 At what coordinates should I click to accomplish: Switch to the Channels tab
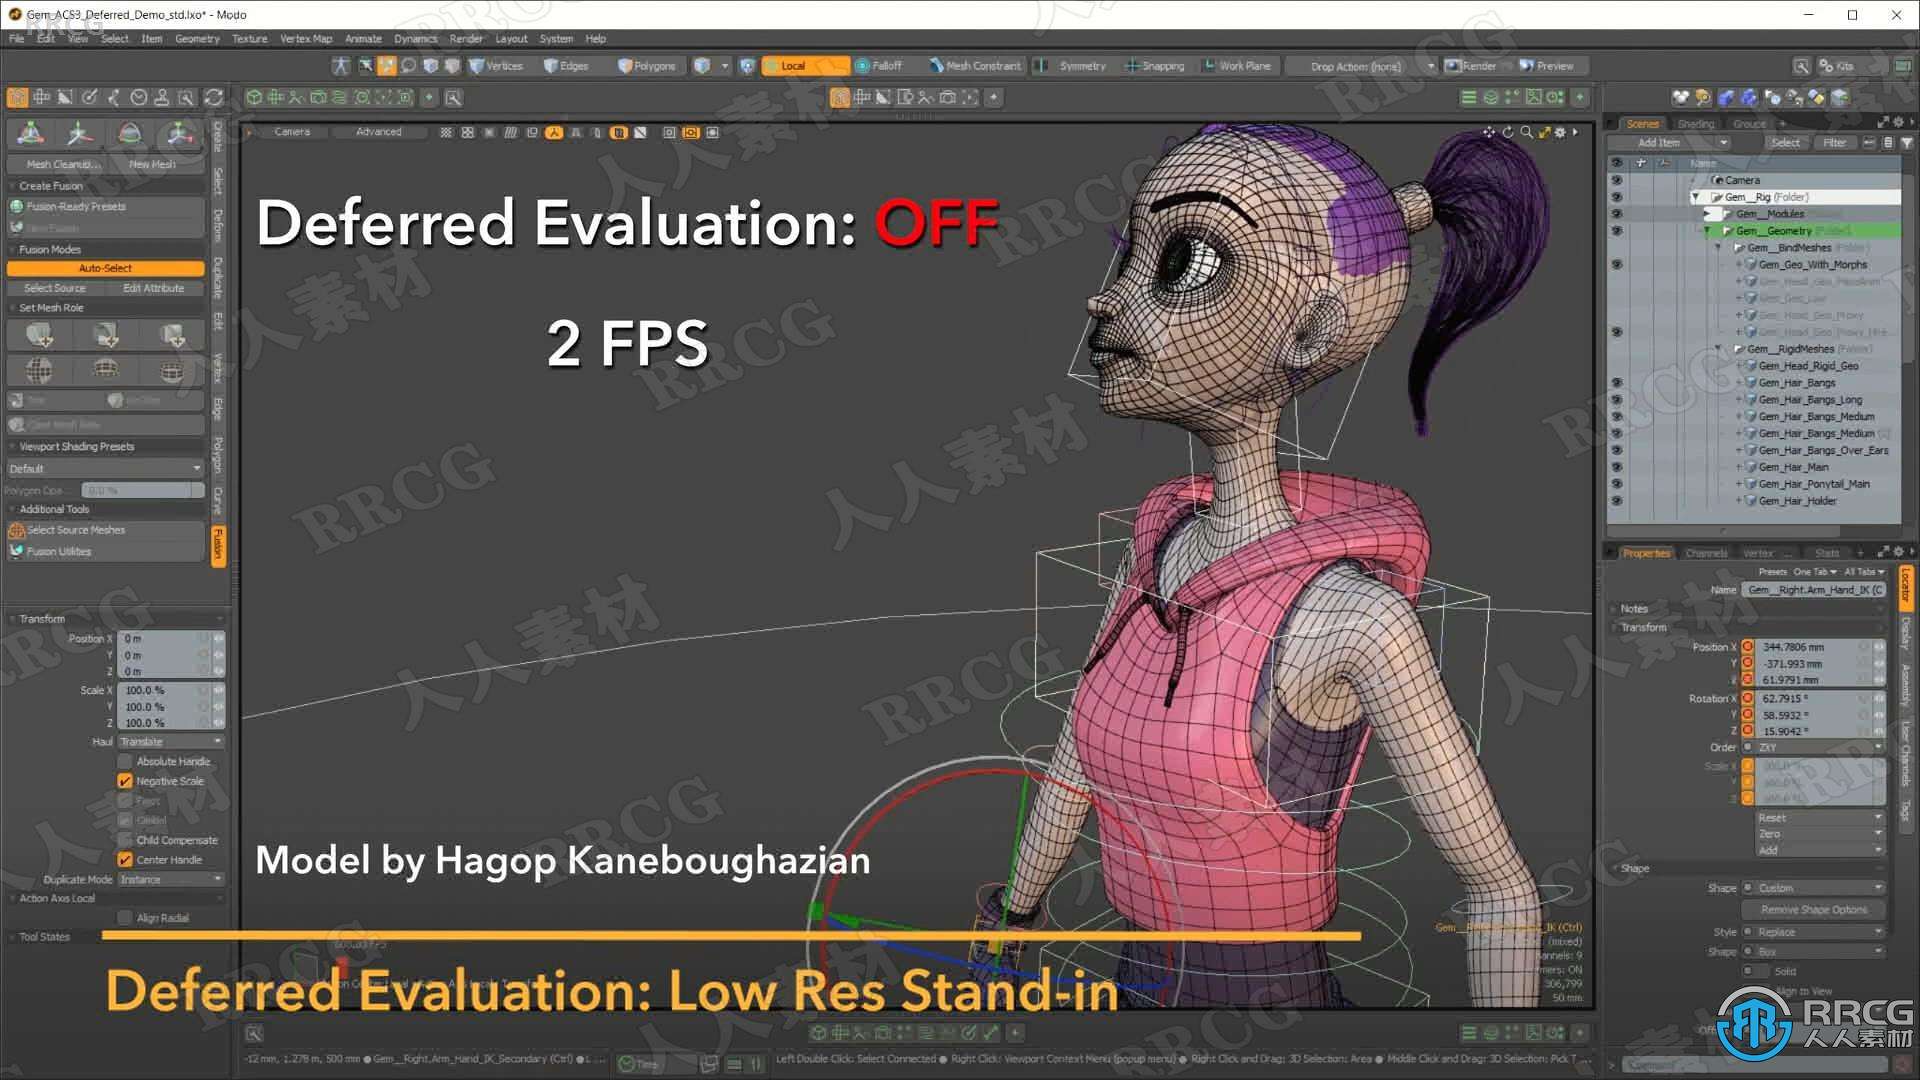(x=1706, y=553)
